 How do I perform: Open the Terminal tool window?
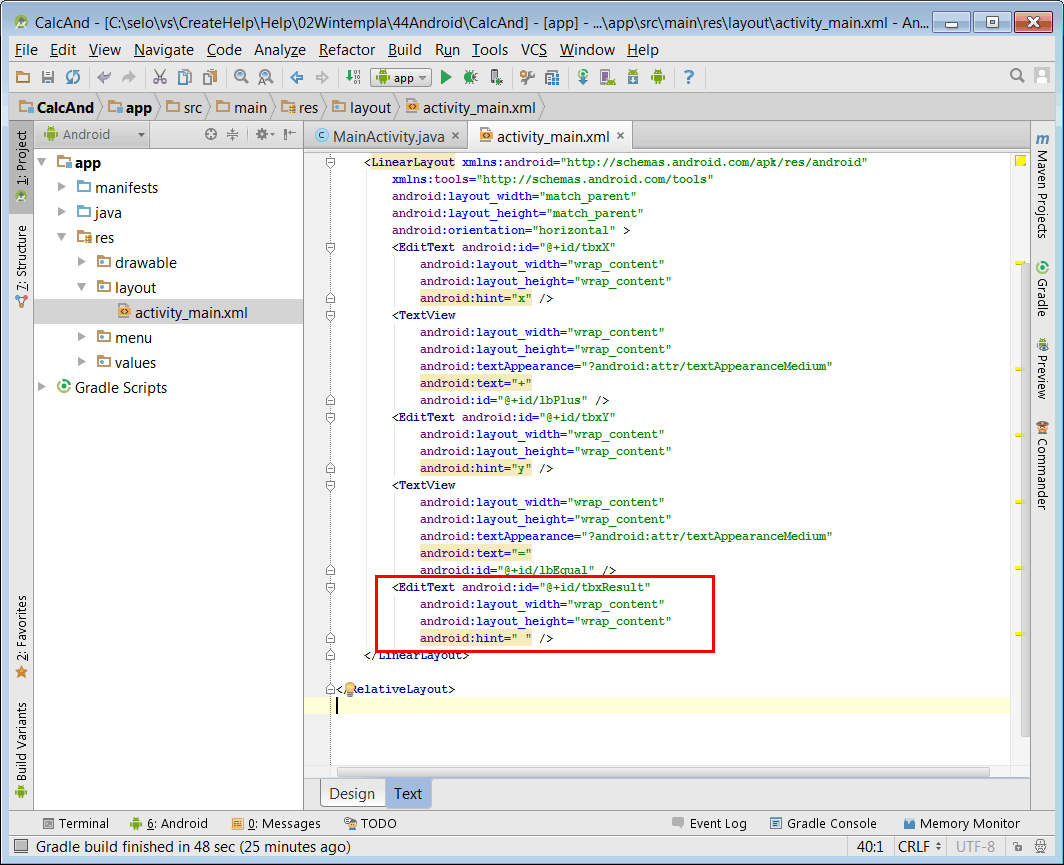click(75, 823)
